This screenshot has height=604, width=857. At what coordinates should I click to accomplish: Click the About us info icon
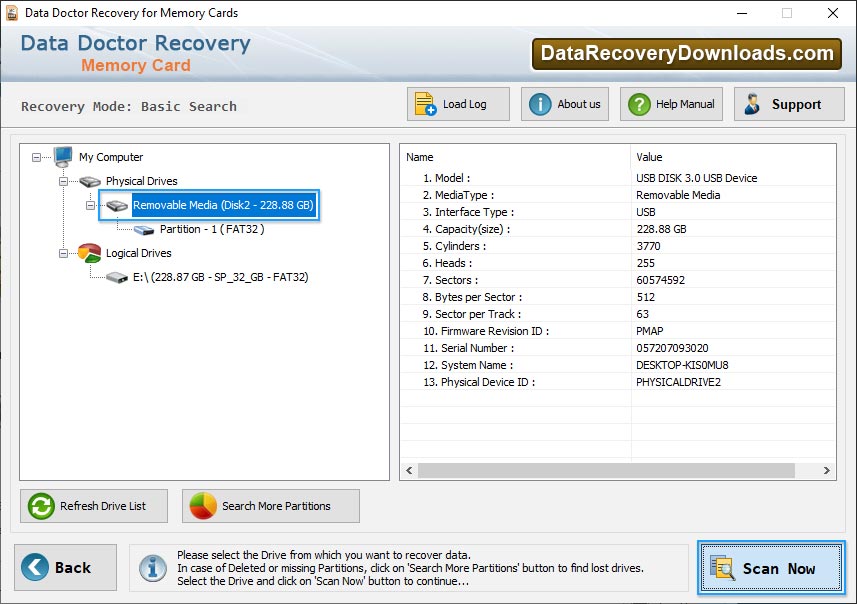coord(540,104)
